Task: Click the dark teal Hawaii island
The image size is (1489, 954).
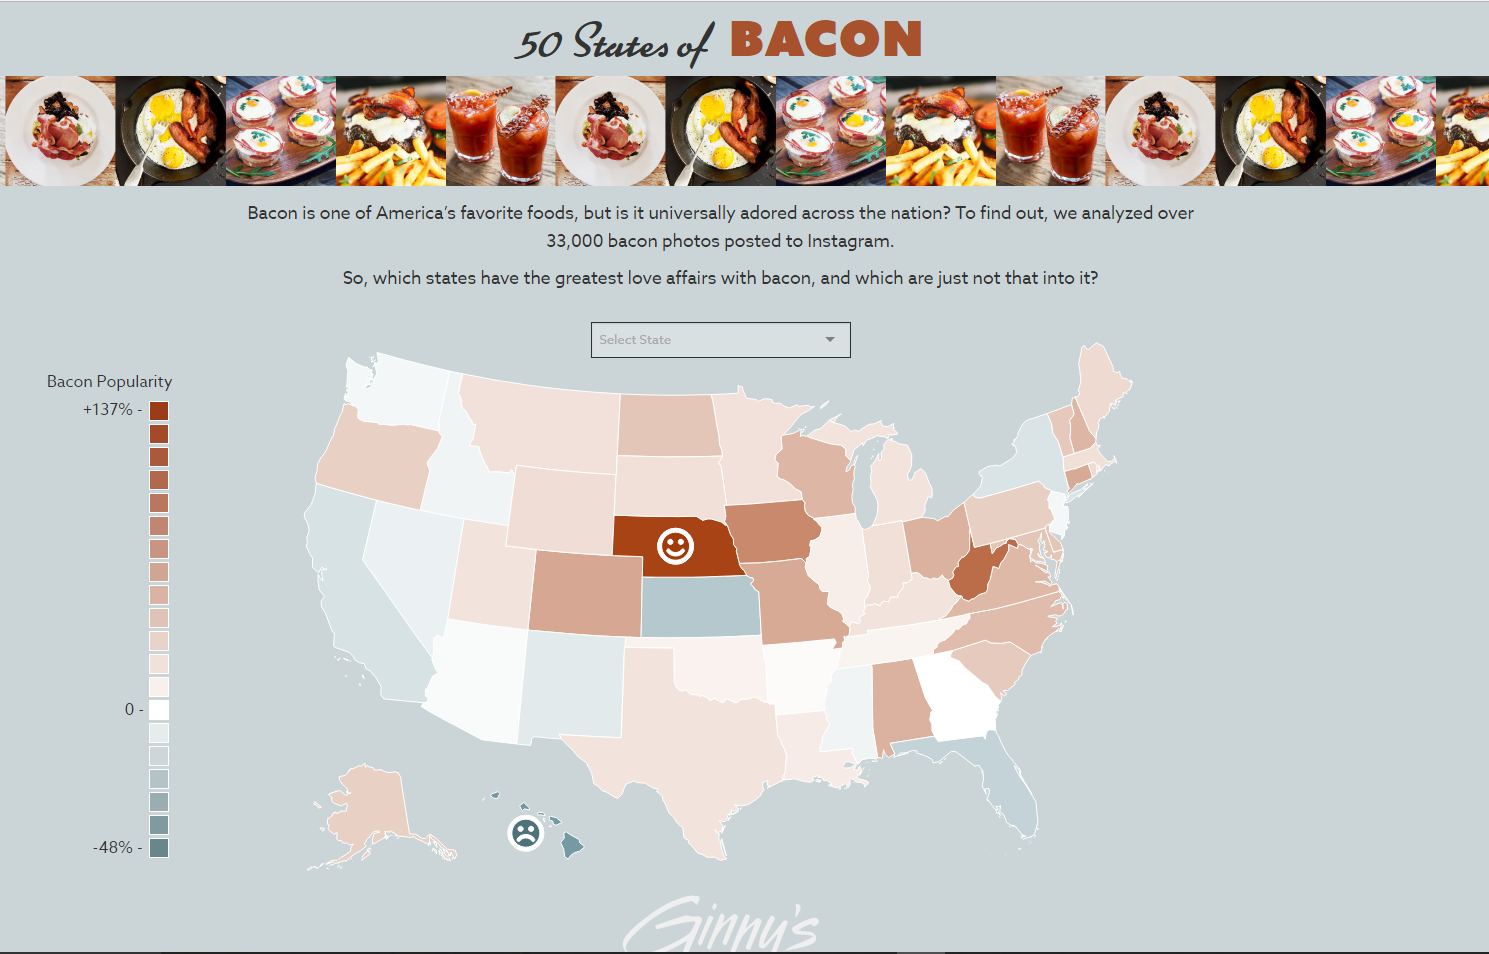Action: pos(571,845)
